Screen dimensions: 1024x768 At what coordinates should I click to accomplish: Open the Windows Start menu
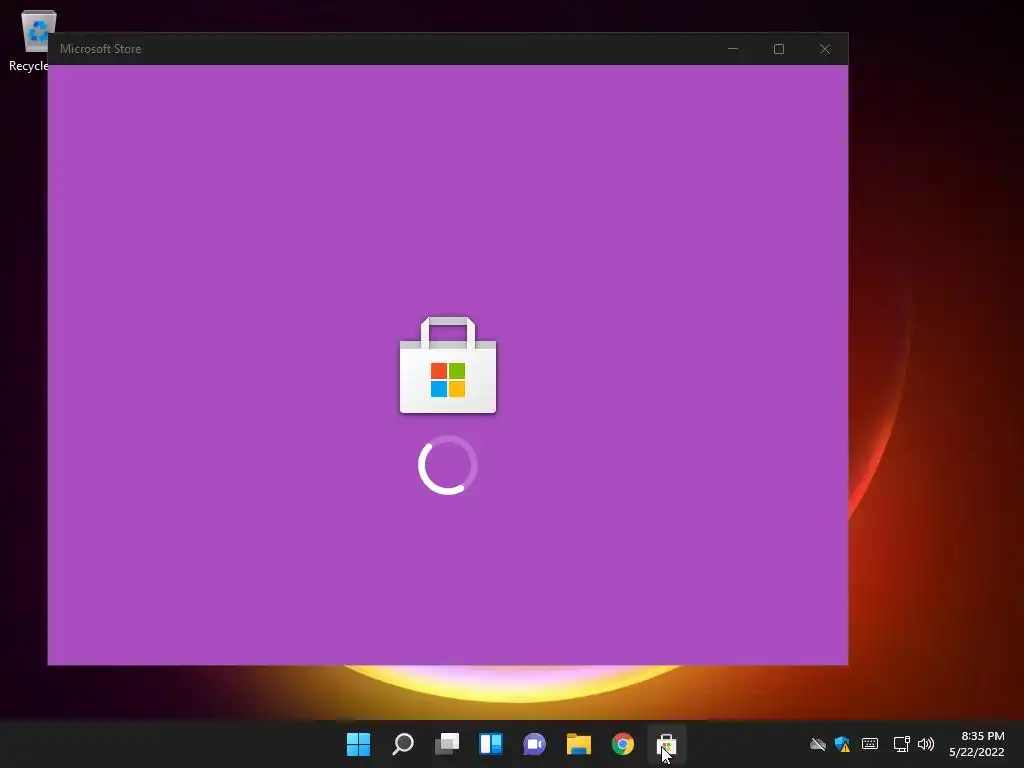(358, 744)
